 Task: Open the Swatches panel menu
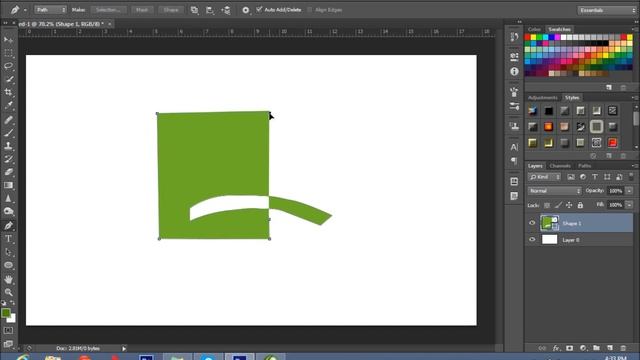[x=634, y=29]
